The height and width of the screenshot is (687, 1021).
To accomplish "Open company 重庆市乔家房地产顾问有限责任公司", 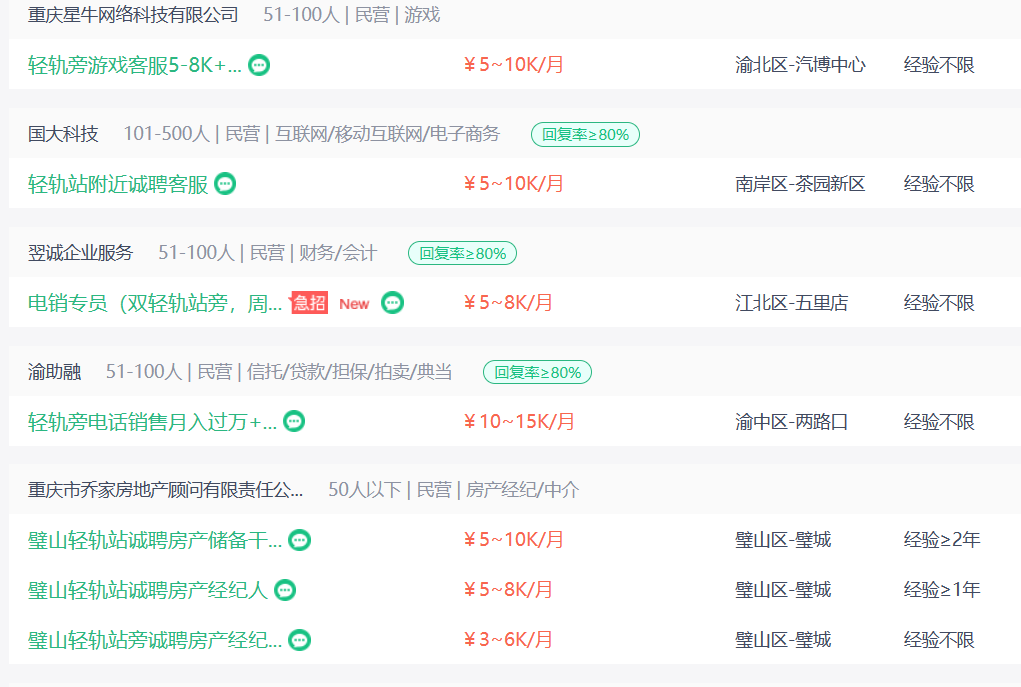I will [x=165, y=490].
